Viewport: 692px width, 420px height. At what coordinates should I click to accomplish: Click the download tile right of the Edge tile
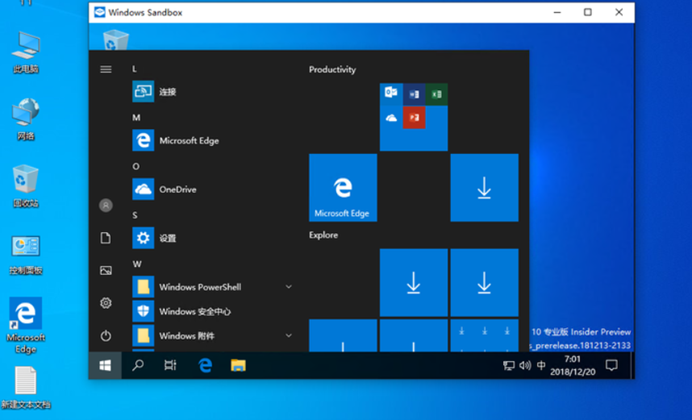[484, 188]
